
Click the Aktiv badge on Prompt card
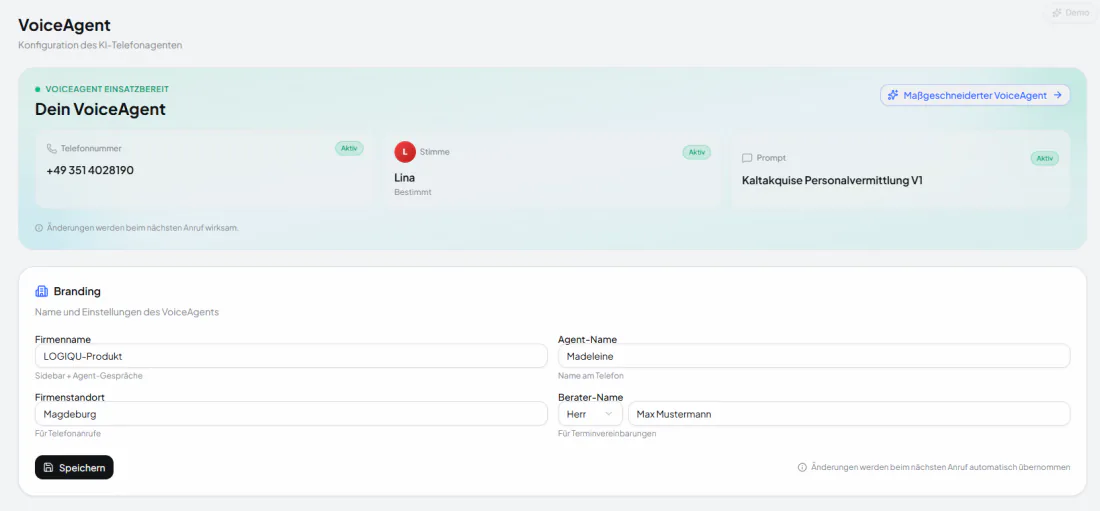pyautogui.click(x=1045, y=159)
